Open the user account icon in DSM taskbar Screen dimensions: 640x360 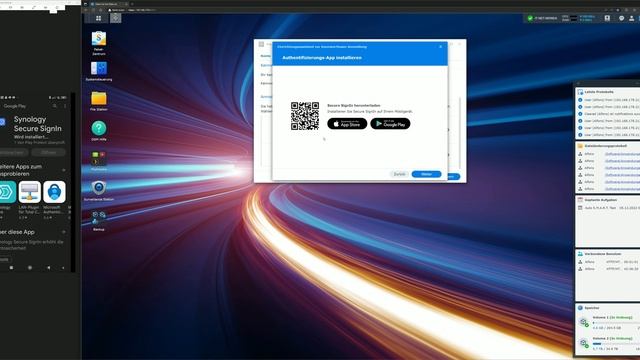point(631,18)
